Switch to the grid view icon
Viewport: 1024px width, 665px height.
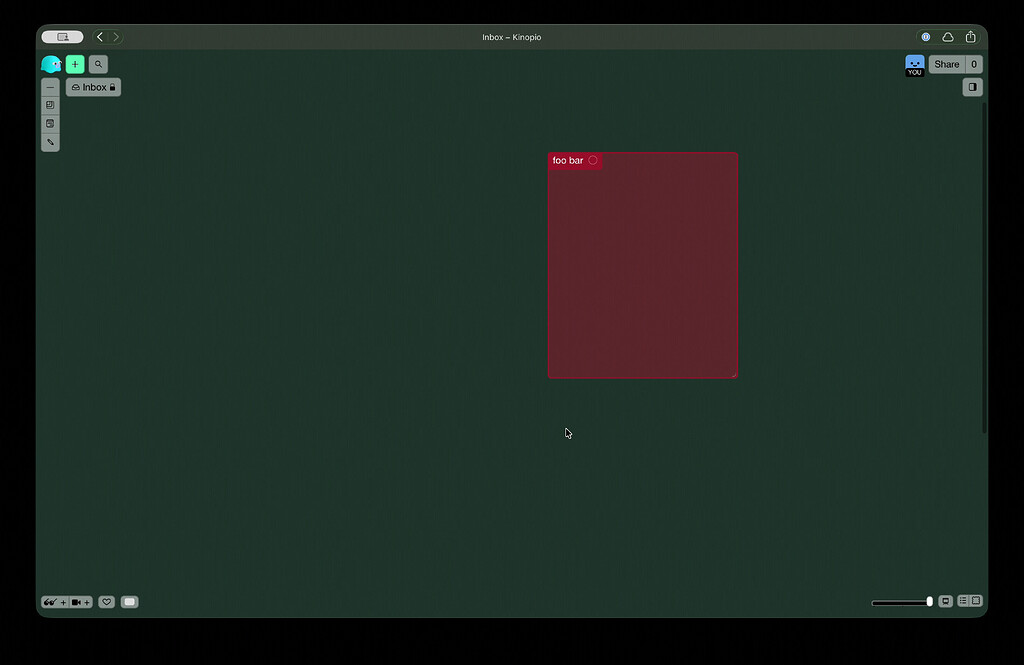coord(976,600)
